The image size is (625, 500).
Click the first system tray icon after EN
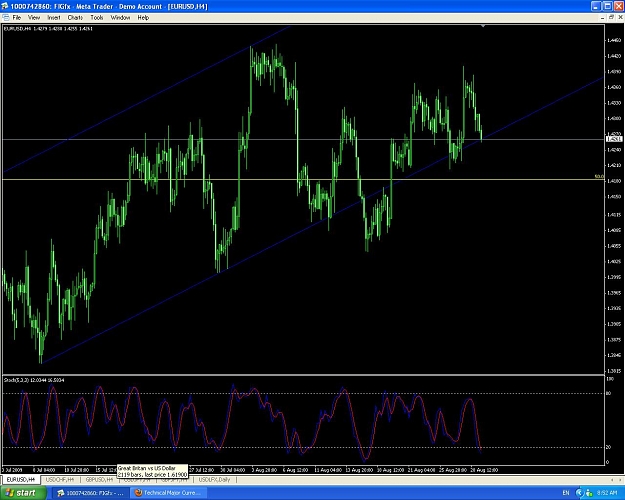point(579,493)
